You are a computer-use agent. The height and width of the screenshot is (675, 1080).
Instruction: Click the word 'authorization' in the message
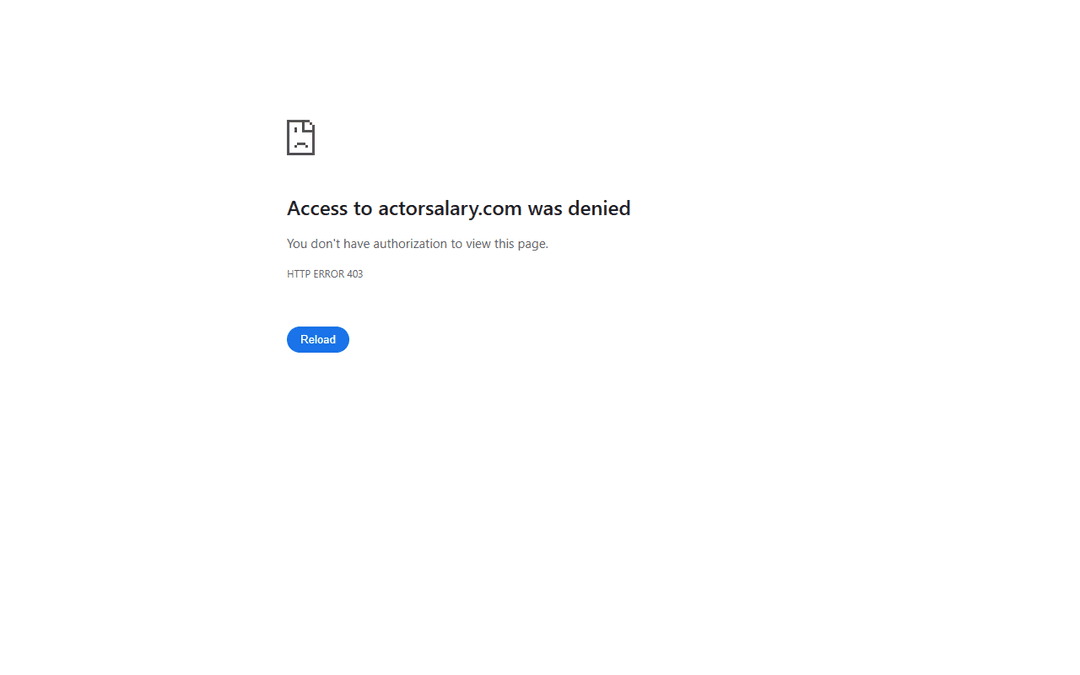[x=410, y=244]
